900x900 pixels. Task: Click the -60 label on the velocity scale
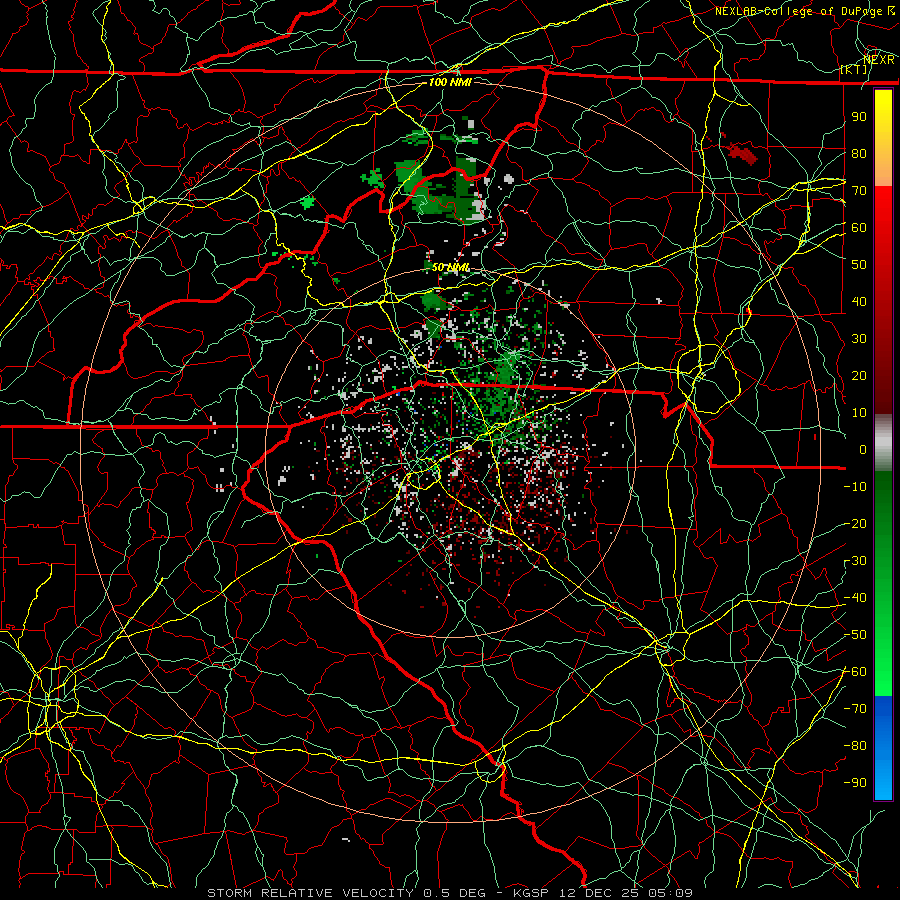(855, 672)
